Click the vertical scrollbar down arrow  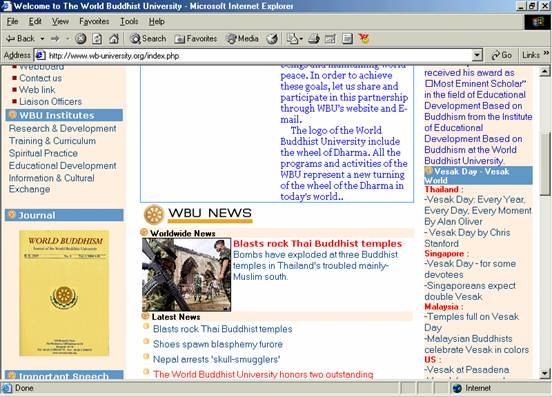coord(545,373)
